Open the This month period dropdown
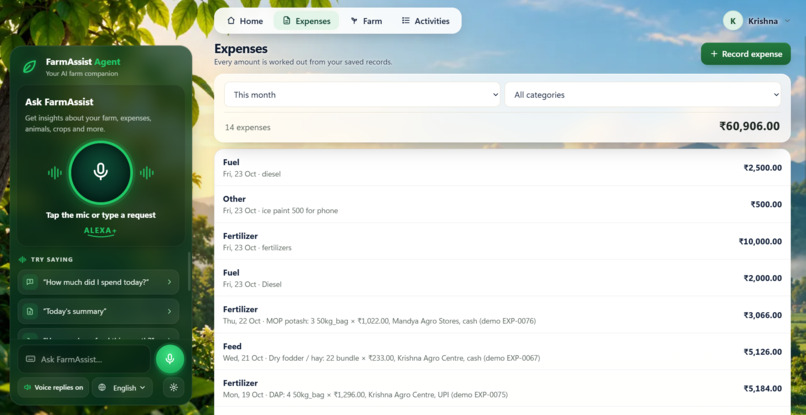Viewport: 806px width, 415px height. coord(362,95)
